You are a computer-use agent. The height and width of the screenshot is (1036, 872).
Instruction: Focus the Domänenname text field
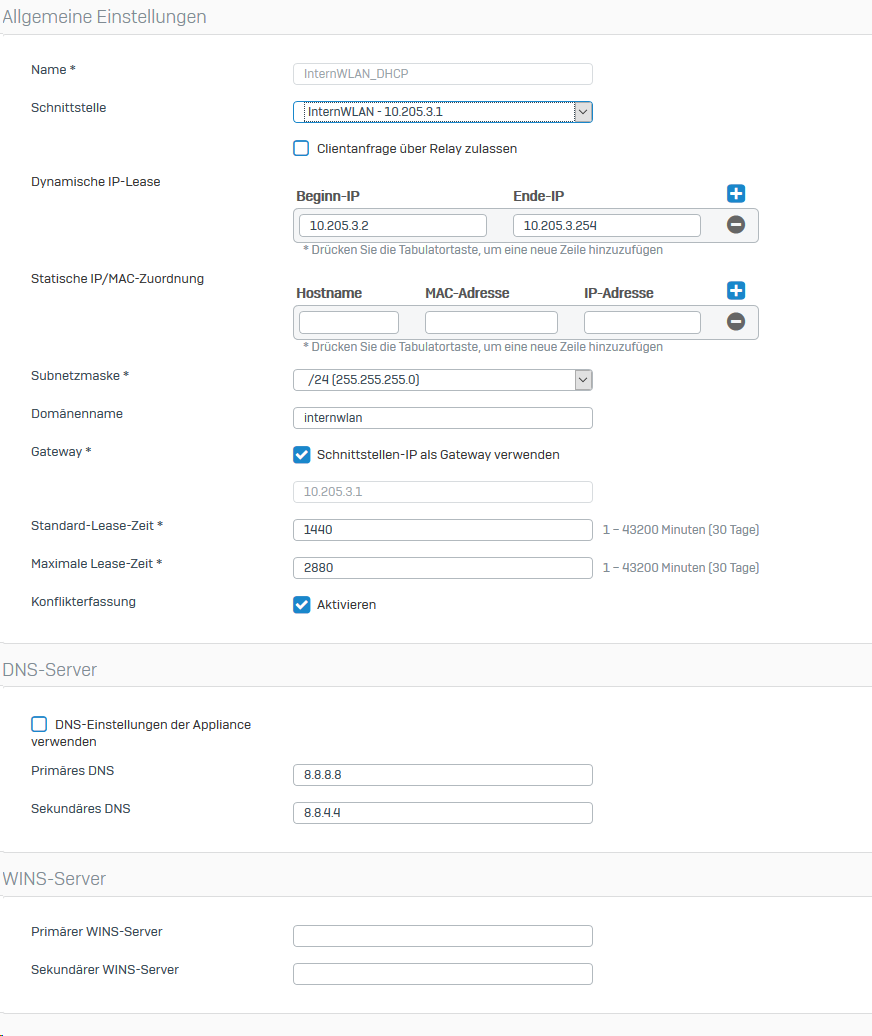442,418
